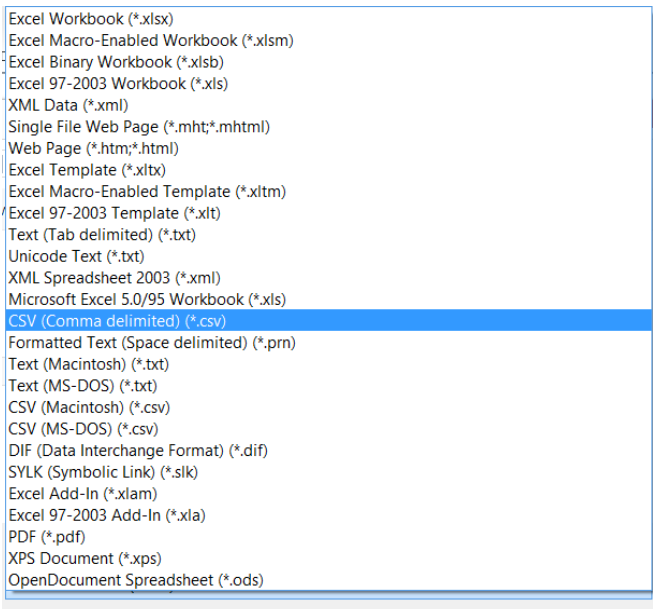
Task: Select XPS Document (*.xps)
Action: click(329, 558)
